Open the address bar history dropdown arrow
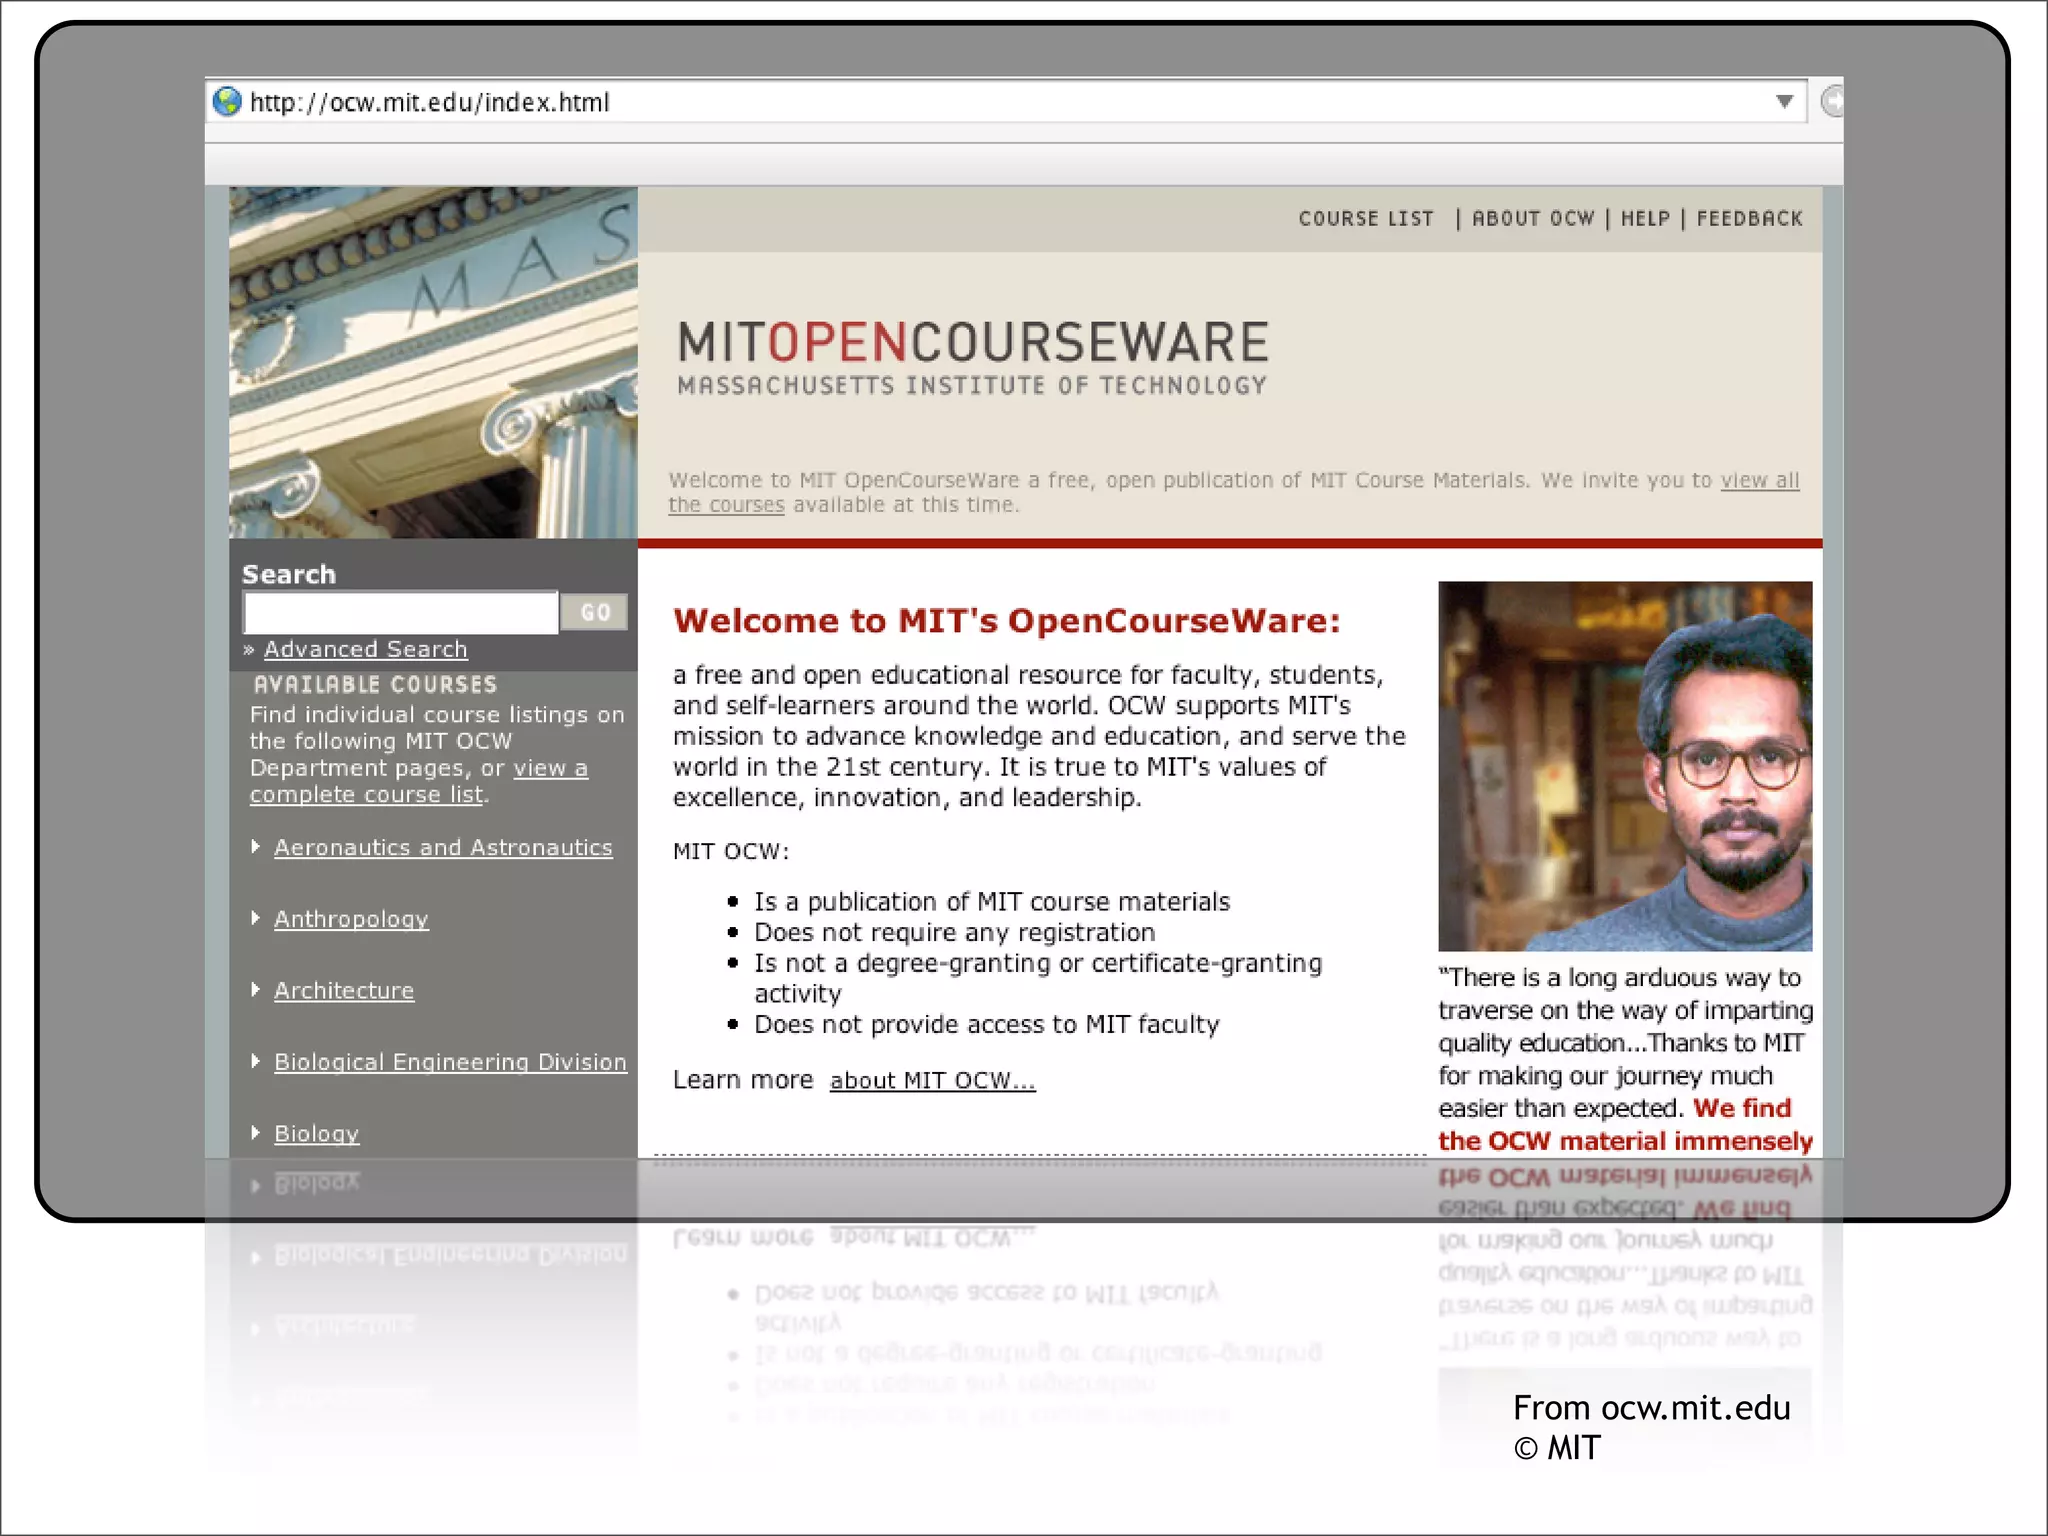 (1784, 101)
